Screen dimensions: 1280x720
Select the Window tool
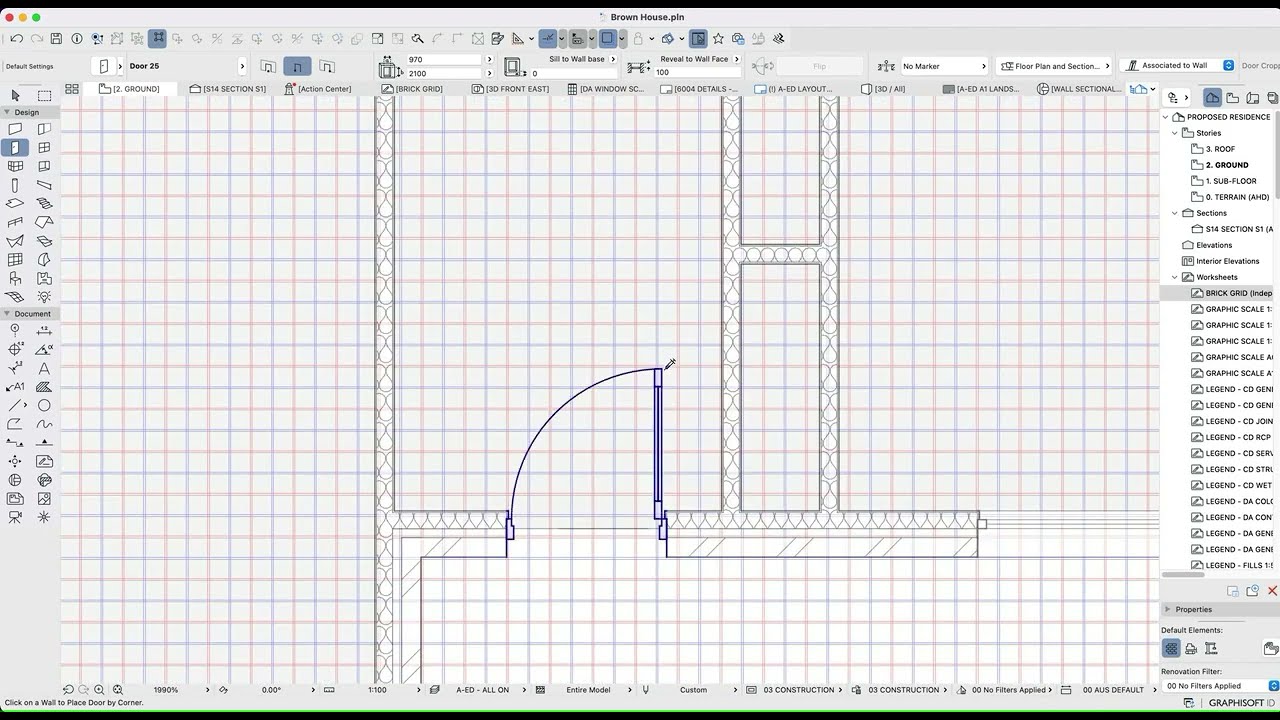pos(44,147)
